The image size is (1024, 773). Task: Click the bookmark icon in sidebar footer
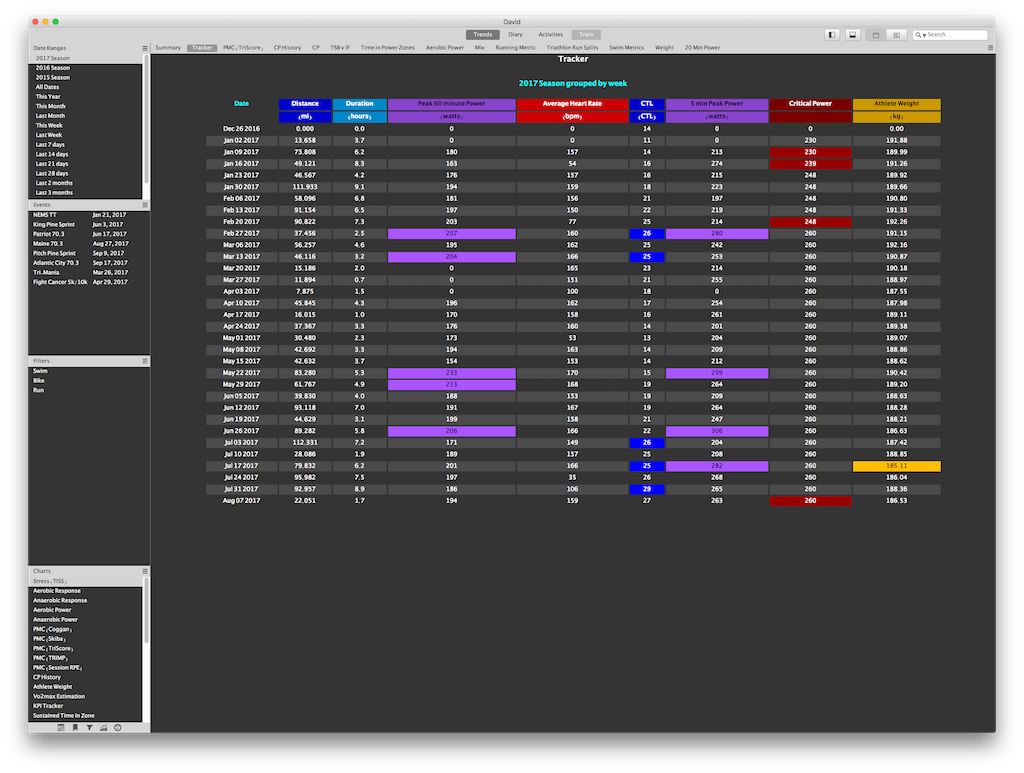(x=75, y=727)
